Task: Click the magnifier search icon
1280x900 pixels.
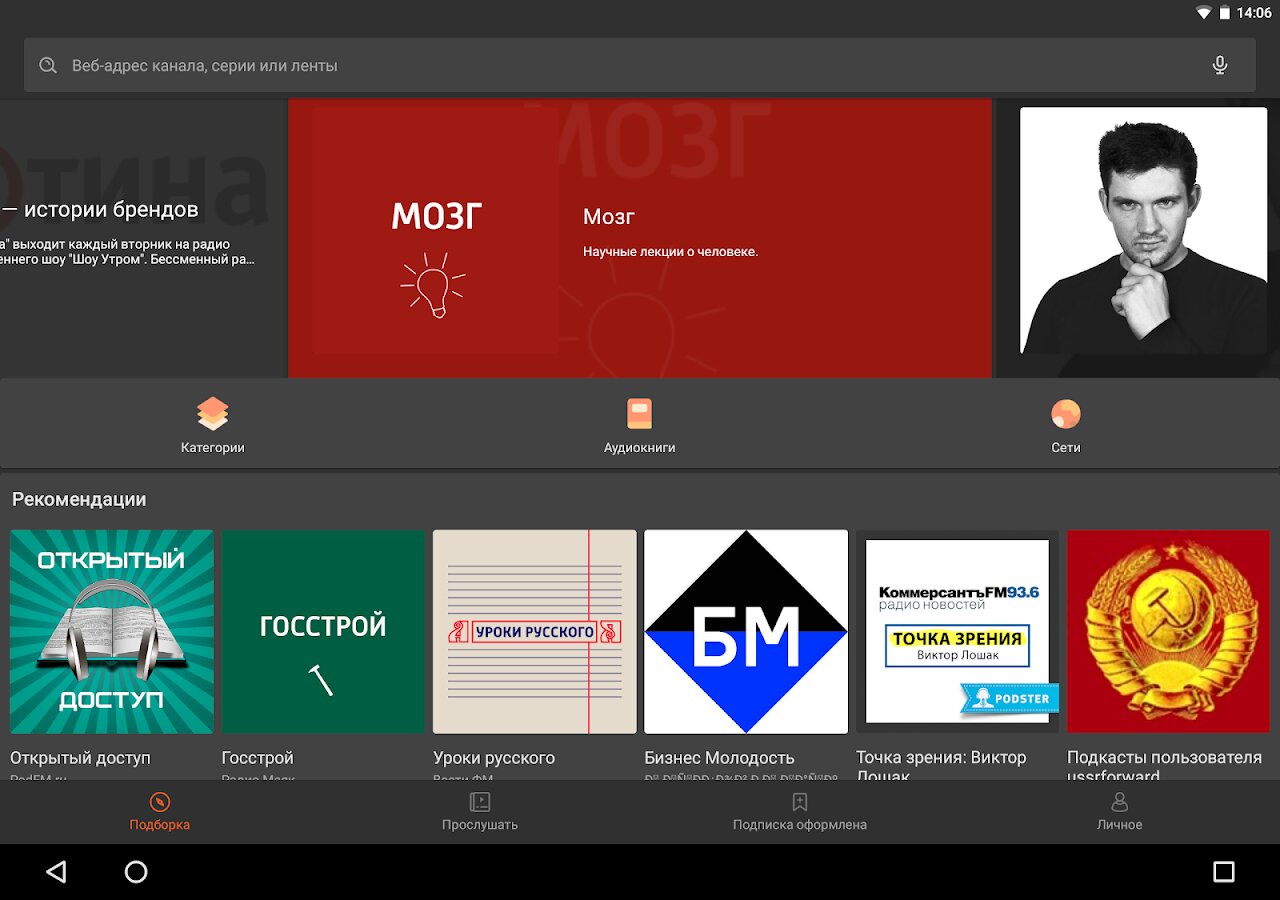Action: coord(48,66)
